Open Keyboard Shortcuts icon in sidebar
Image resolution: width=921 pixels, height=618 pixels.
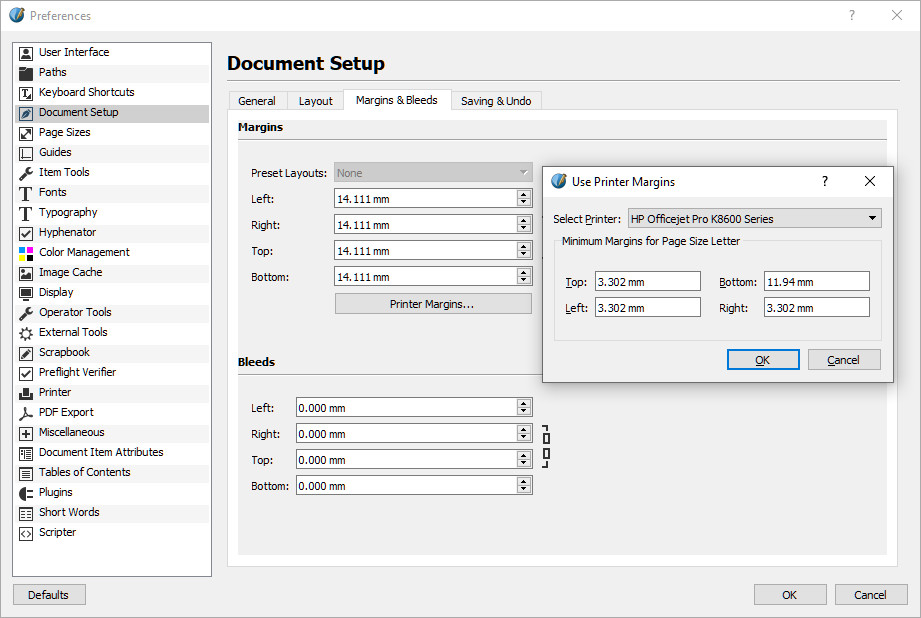pos(26,92)
